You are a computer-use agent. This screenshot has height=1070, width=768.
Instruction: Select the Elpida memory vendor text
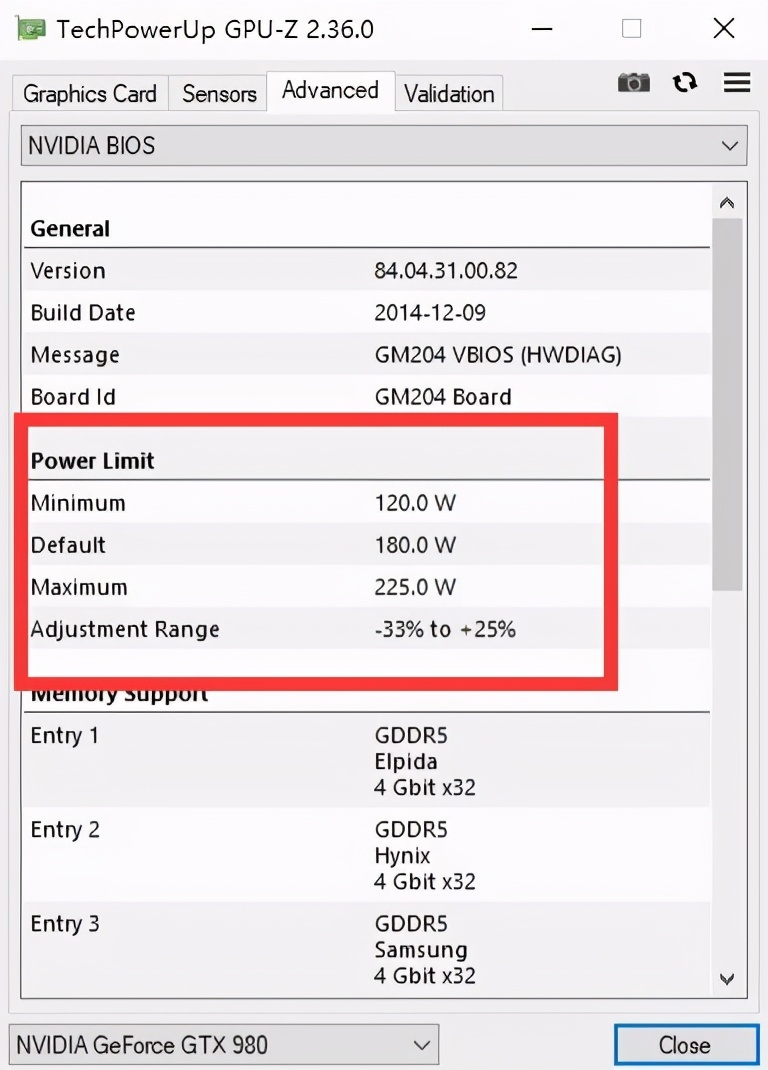point(406,762)
